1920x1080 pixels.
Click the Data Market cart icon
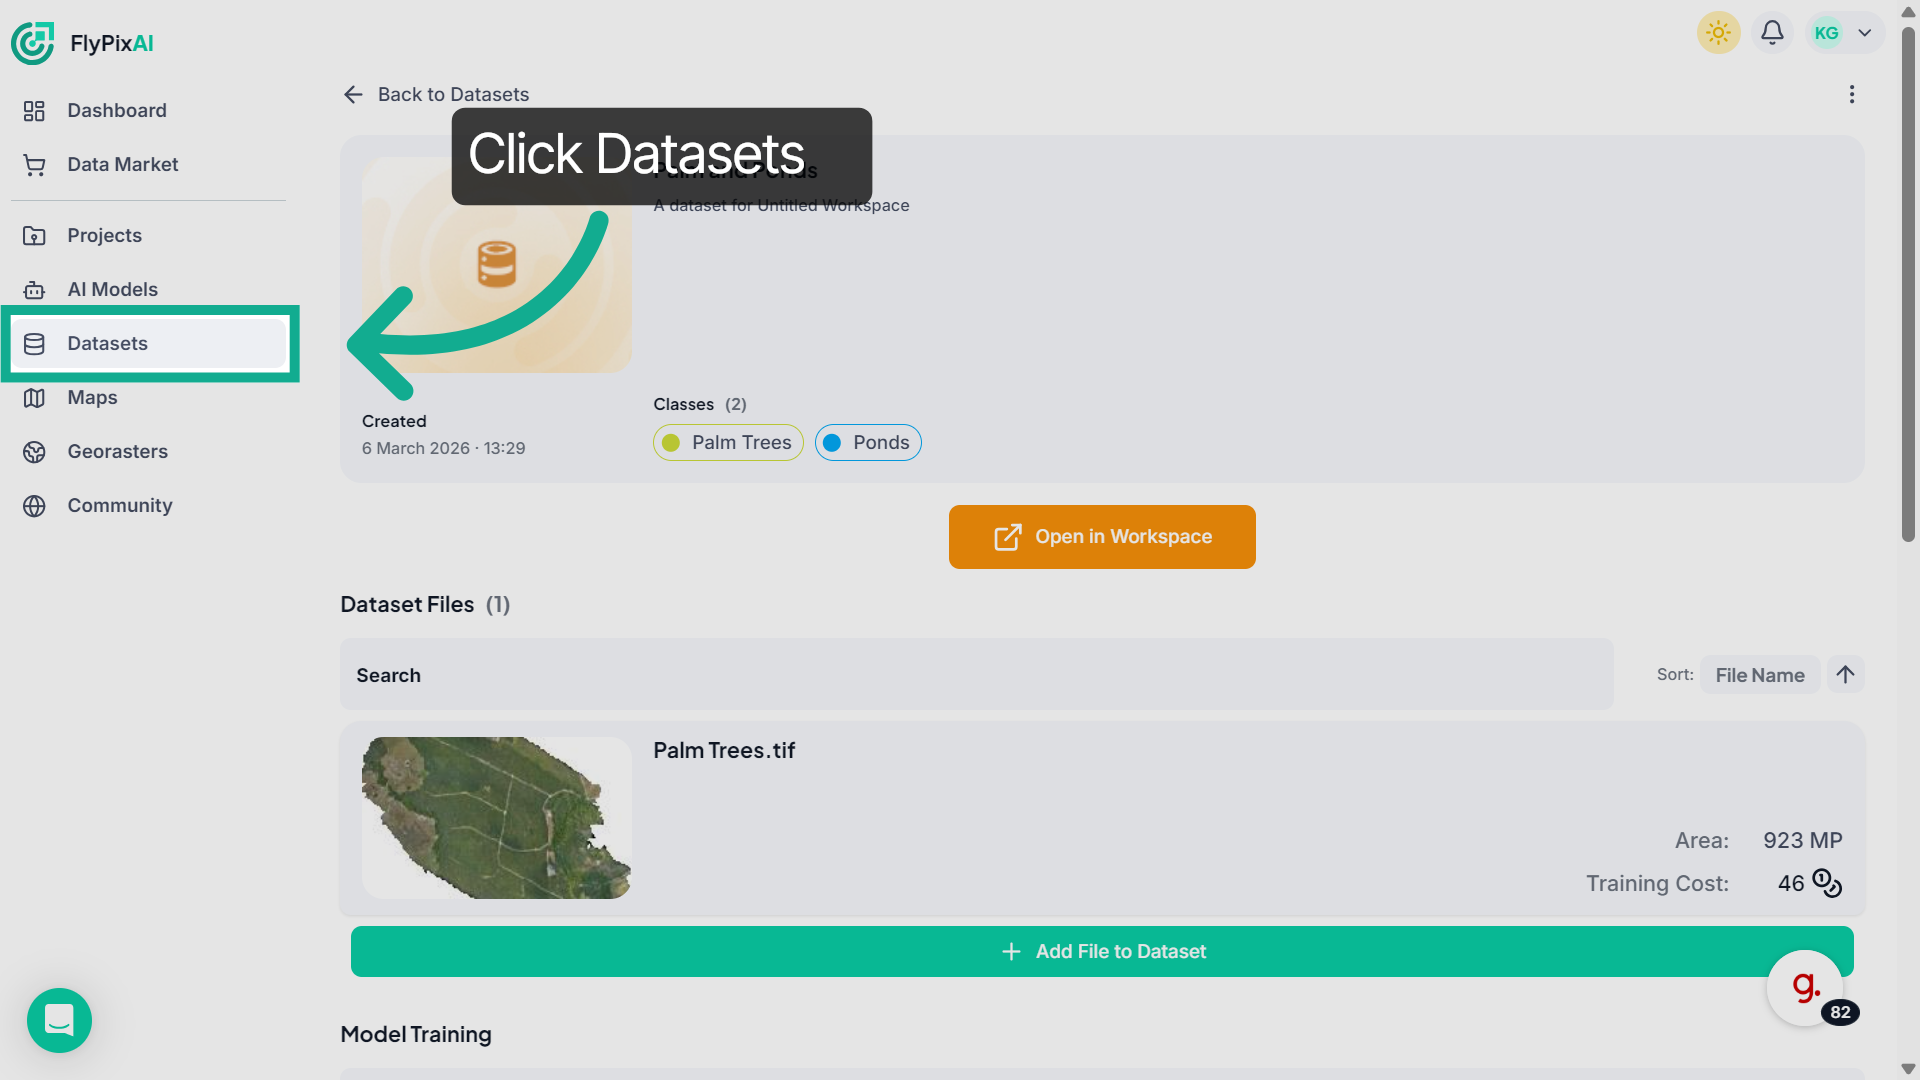pos(34,165)
